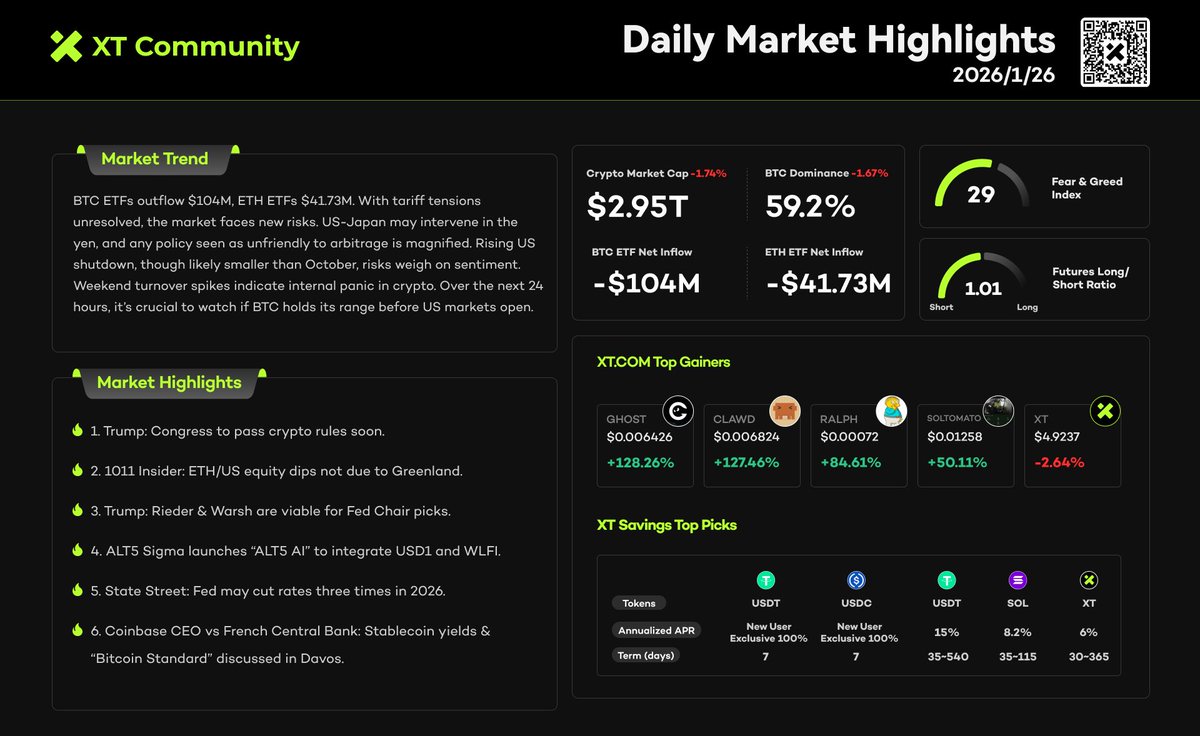Click the XT logo on the XT gainer card
This screenshot has width=1200, height=736.
tap(1105, 410)
